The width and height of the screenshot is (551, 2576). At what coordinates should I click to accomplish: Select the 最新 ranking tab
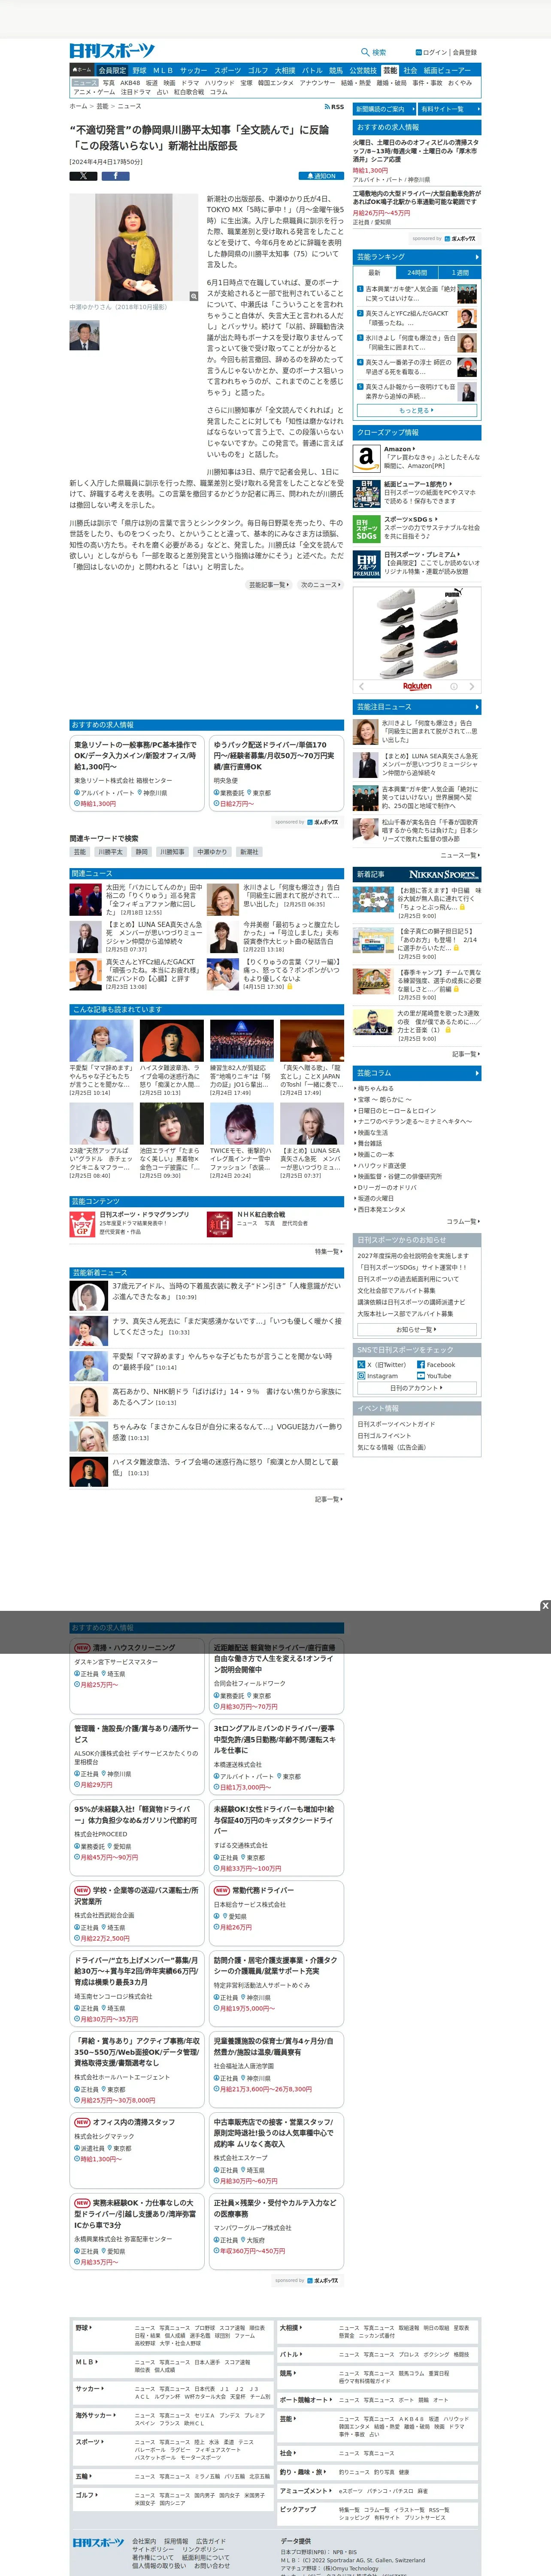point(375,273)
